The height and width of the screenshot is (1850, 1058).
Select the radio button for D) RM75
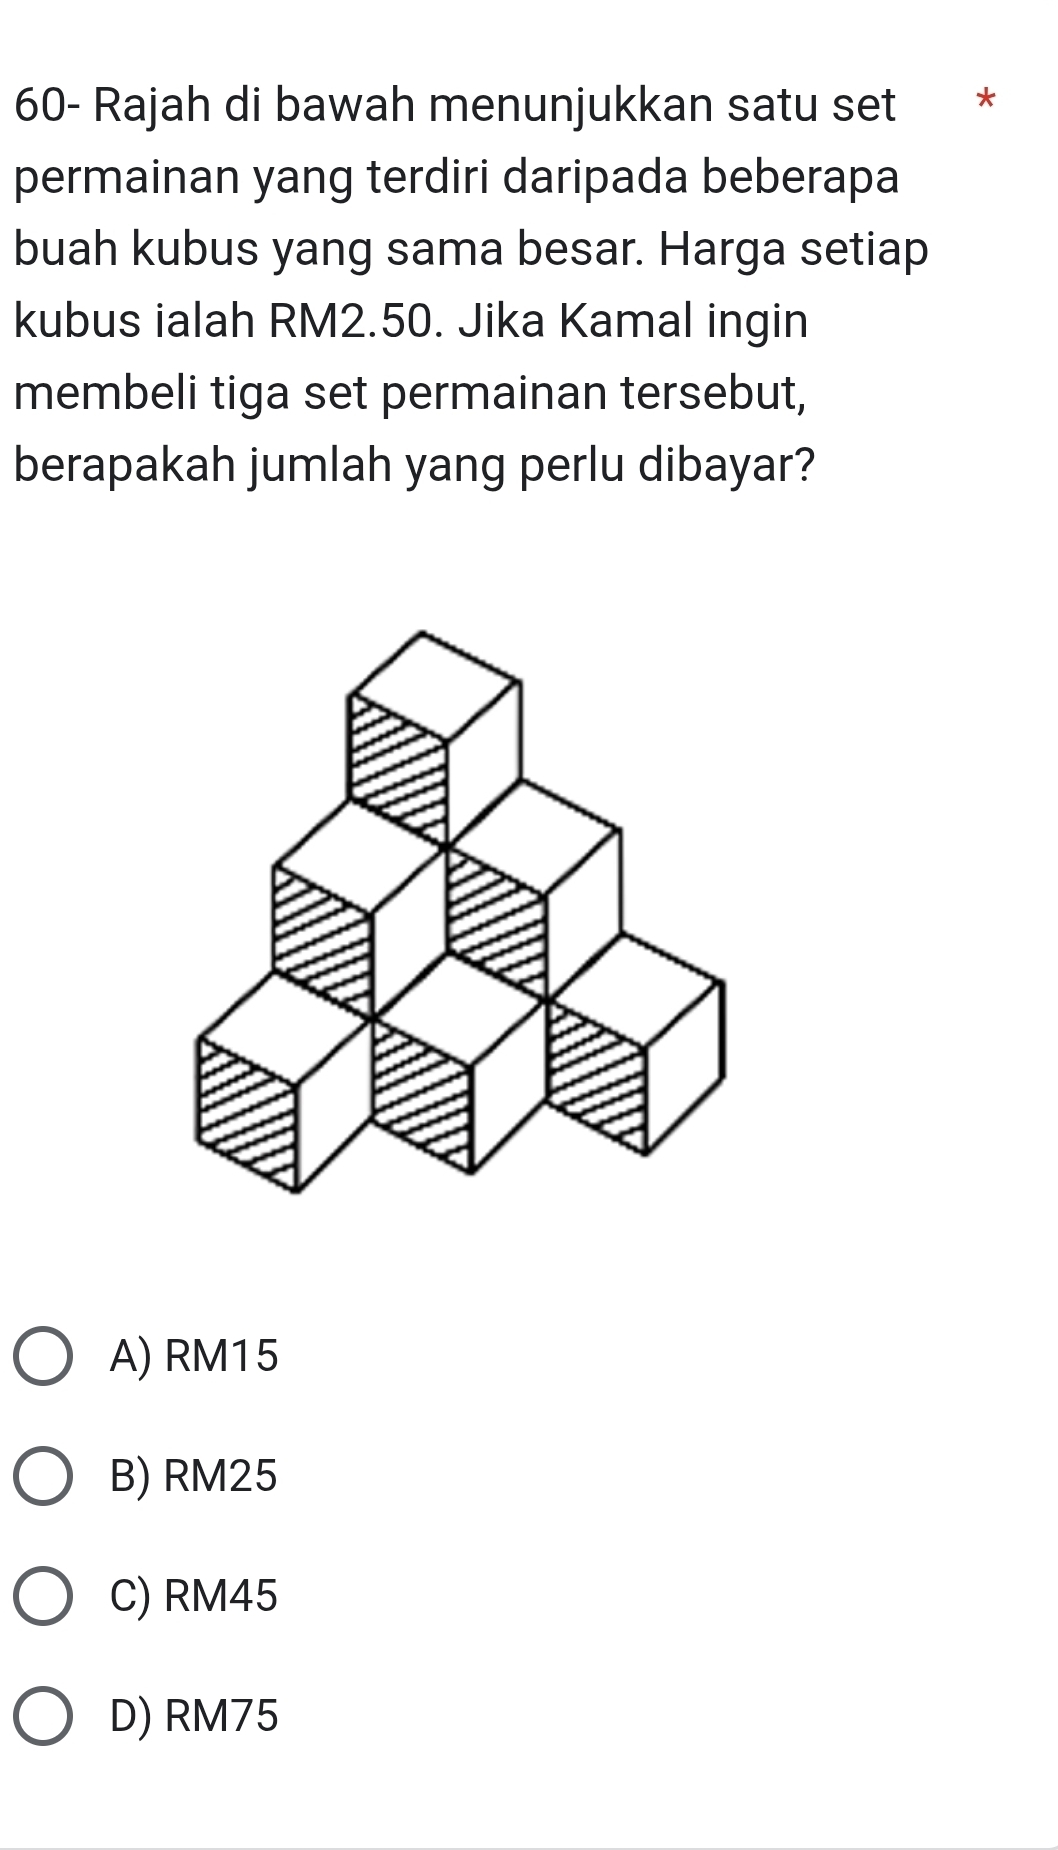pos(43,1716)
